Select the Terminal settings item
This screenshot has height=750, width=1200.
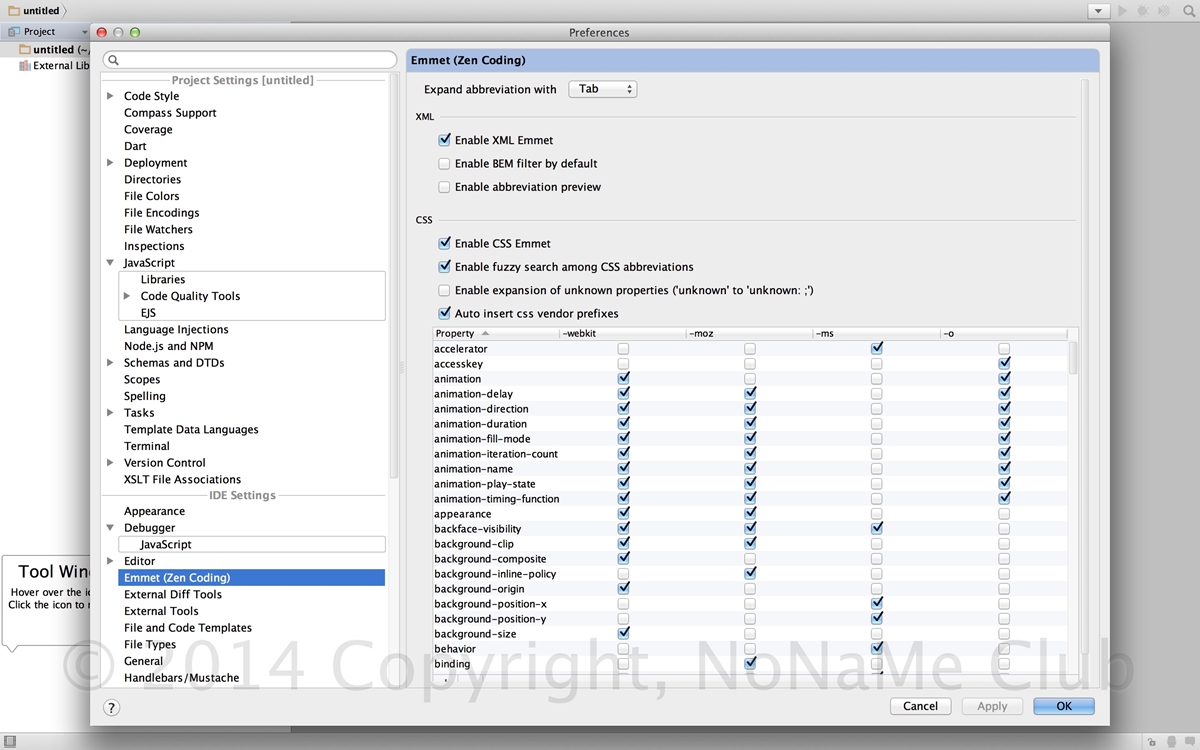[x=147, y=446]
